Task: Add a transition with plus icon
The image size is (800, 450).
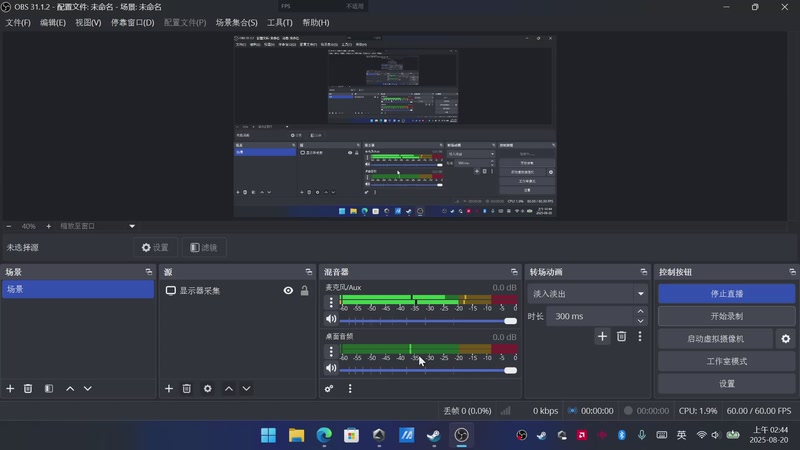Action: pos(603,337)
